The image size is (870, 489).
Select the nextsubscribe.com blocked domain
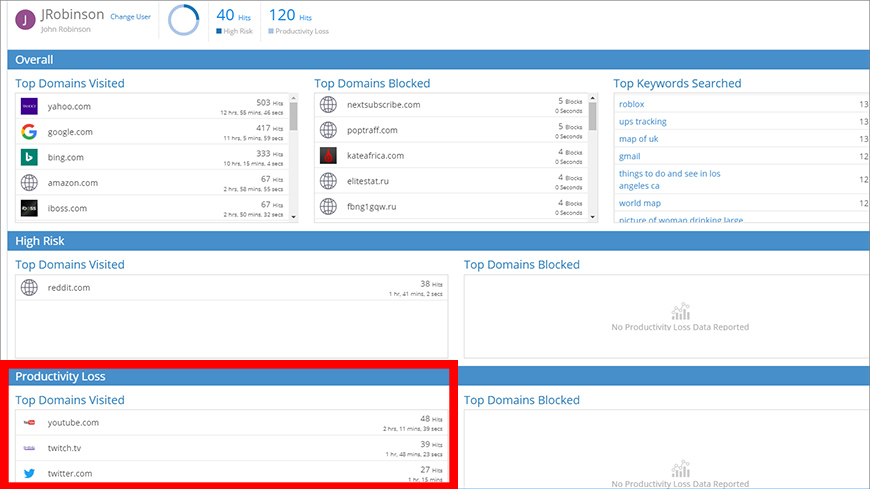point(451,104)
